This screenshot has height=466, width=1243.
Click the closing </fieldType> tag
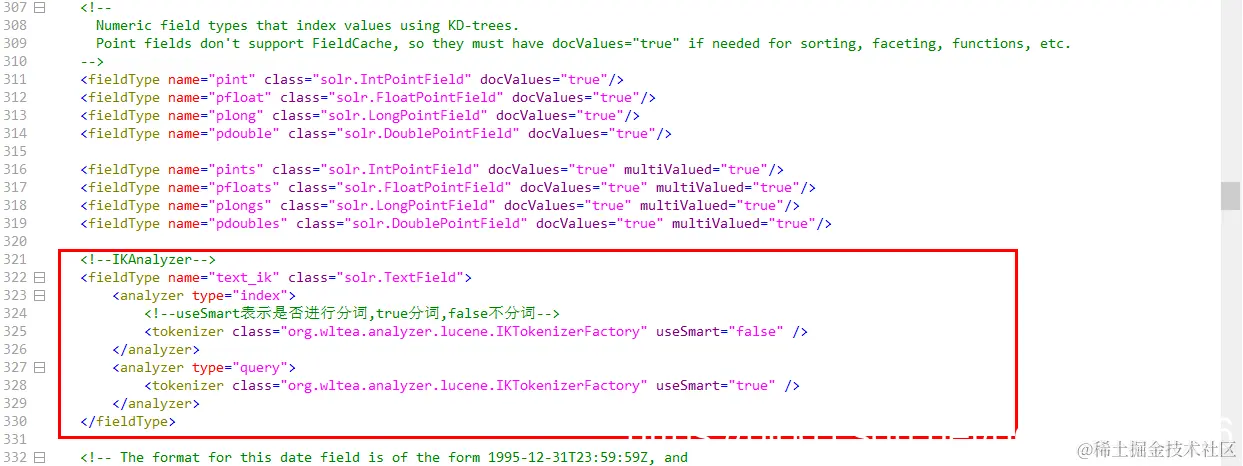(128, 421)
